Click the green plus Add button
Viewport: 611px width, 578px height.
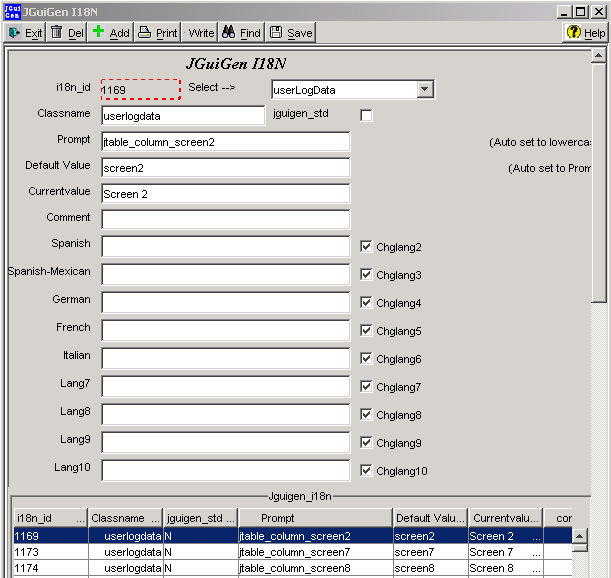coord(111,33)
